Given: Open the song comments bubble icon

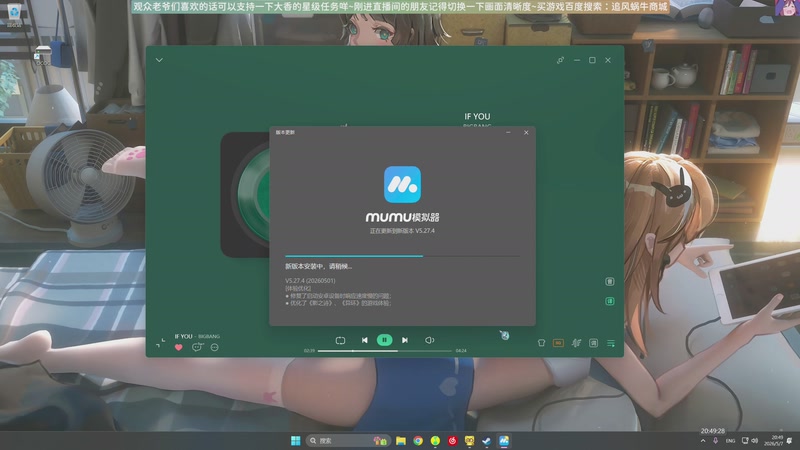Looking at the screenshot, I should [x=197, y=347].
